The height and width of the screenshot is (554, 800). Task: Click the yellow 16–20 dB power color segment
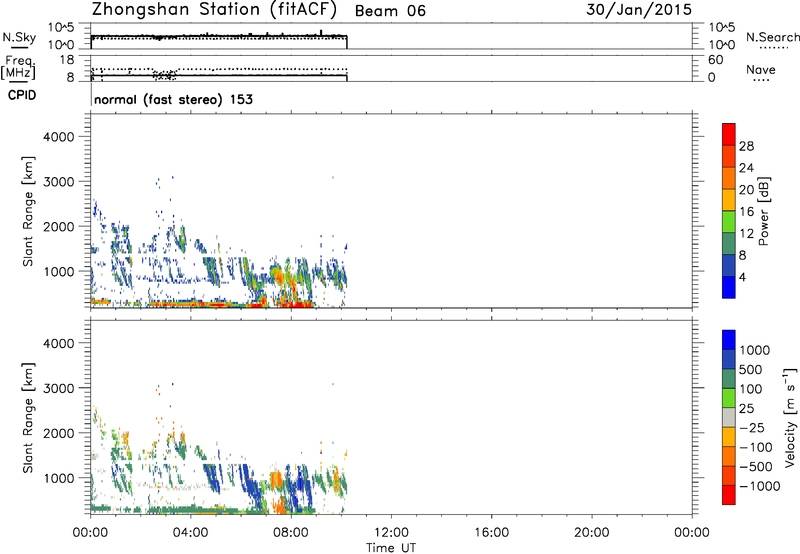(729, 199)
